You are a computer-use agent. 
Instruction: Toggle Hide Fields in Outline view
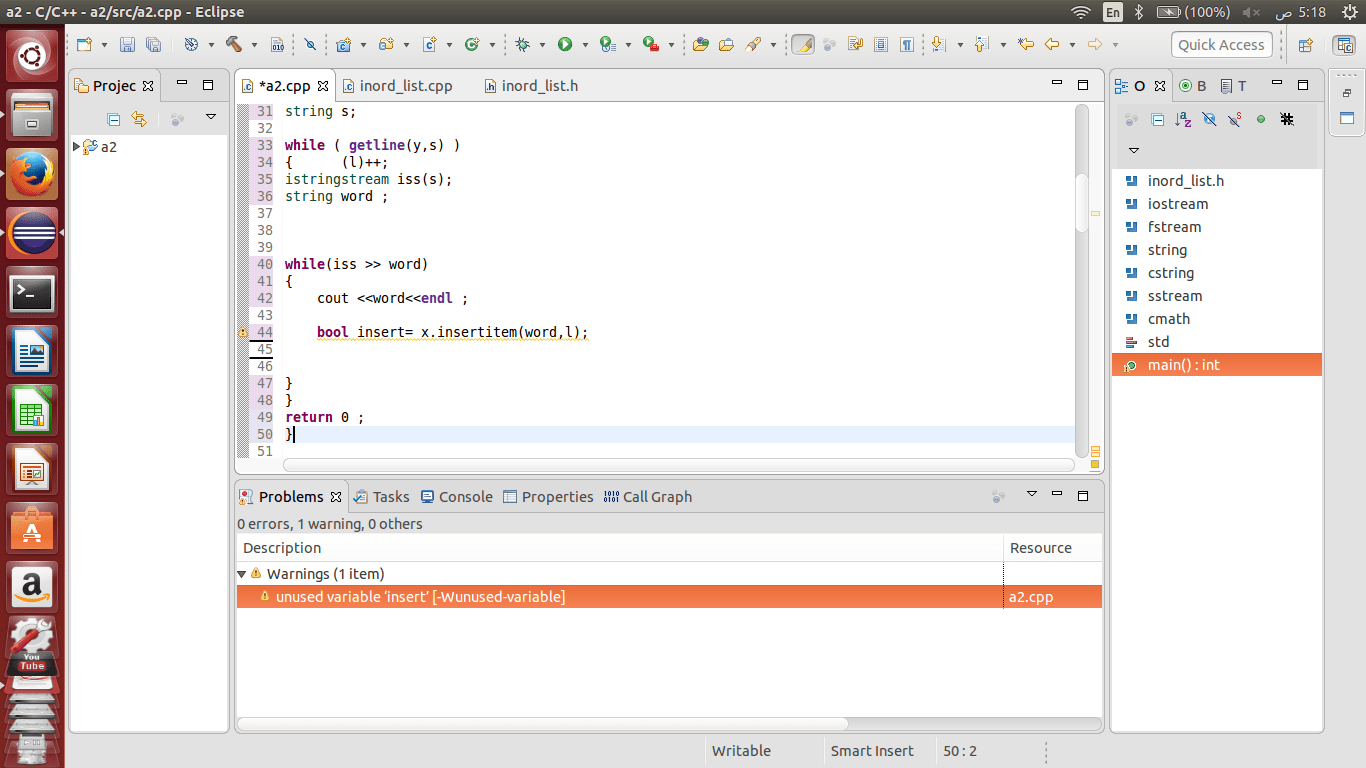pos(1209,119)
